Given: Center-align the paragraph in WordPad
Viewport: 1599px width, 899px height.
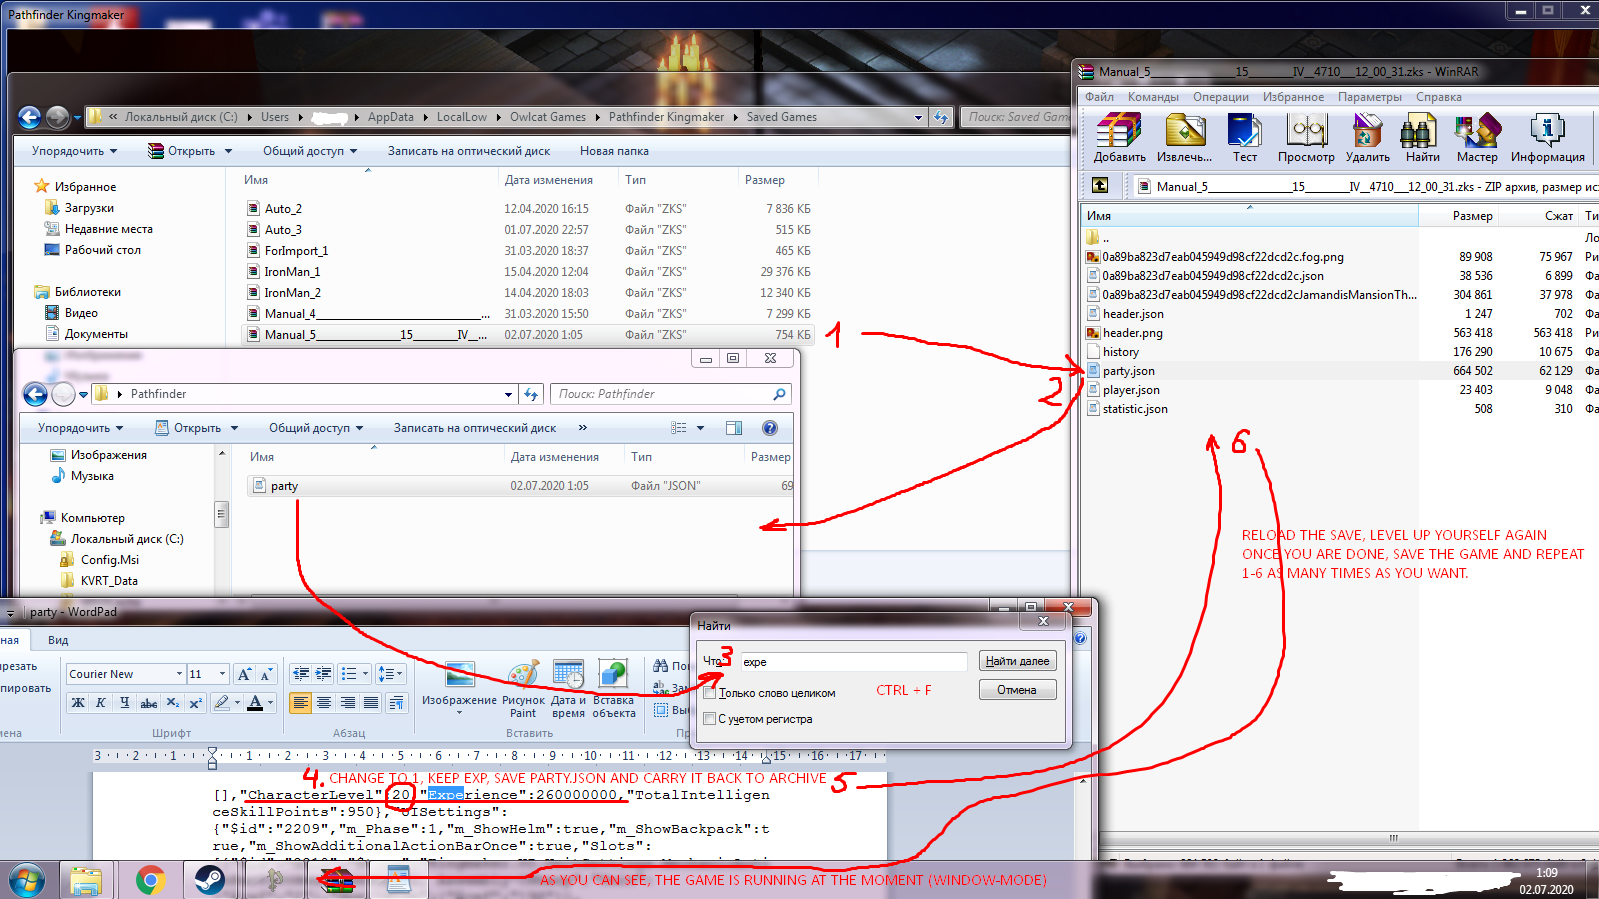Looking at the screenshot, I should point(324,703).
